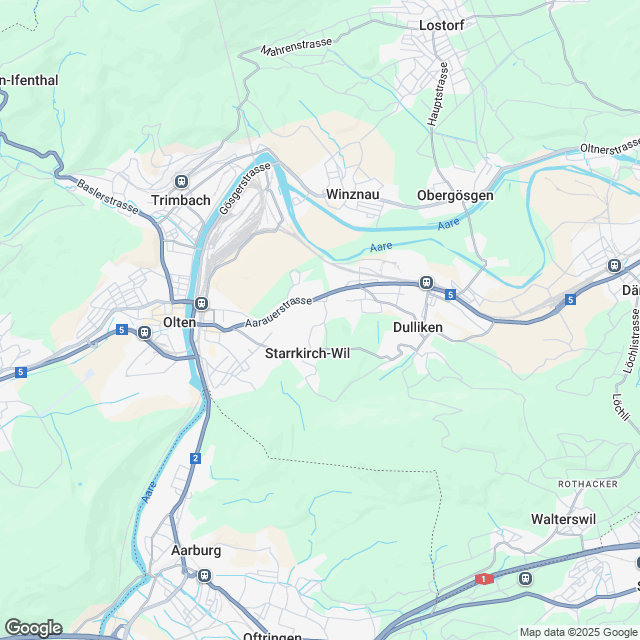Click the train station icon beside route 1
This screenshot has width=640, height=640.
pos(526,578)
